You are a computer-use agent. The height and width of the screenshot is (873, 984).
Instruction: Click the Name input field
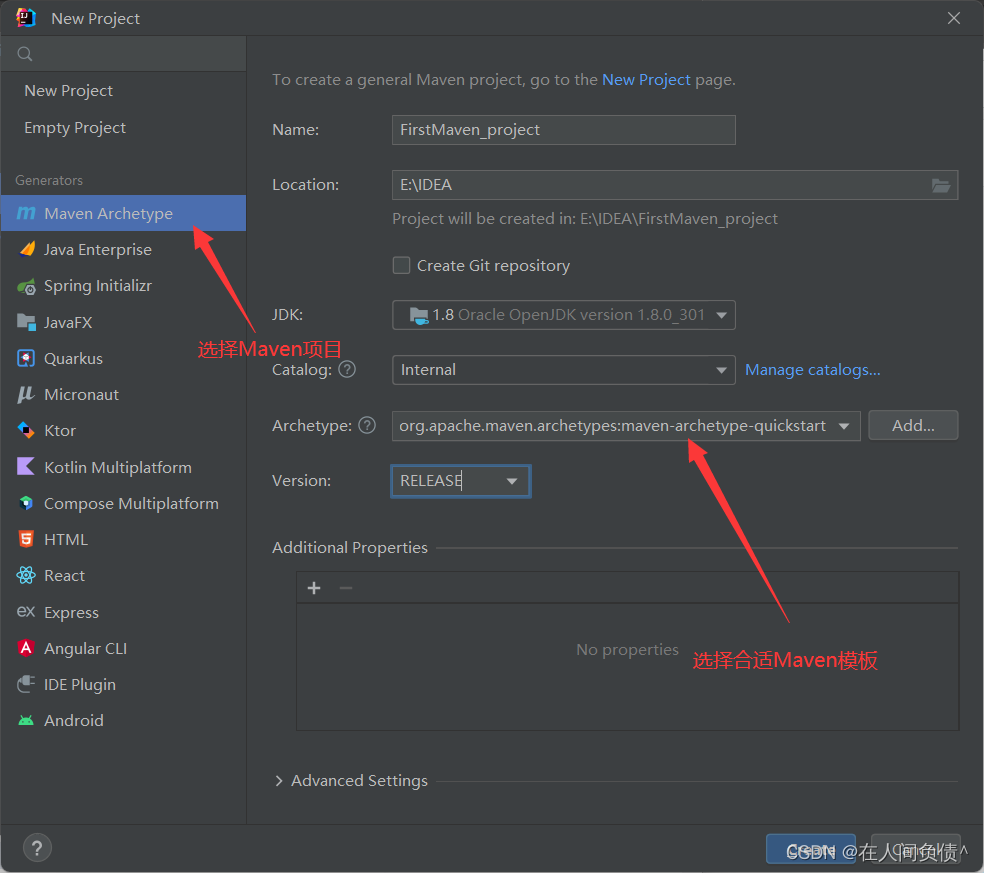(x=564, y=130)
